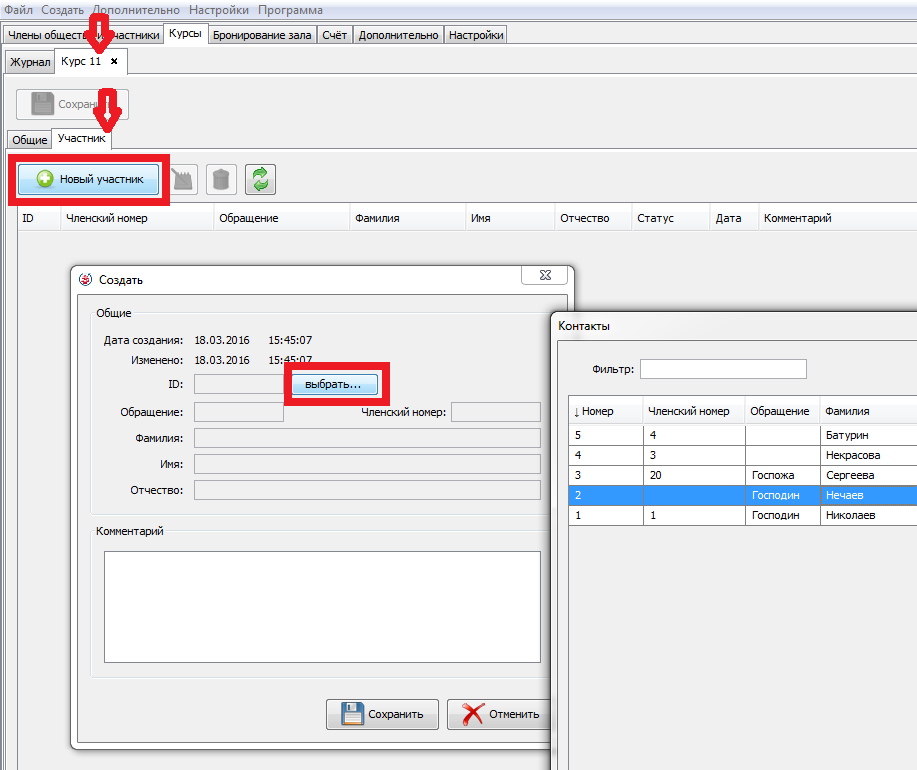
Task: Select the Николаев contact row
Action: click(743, 515)
